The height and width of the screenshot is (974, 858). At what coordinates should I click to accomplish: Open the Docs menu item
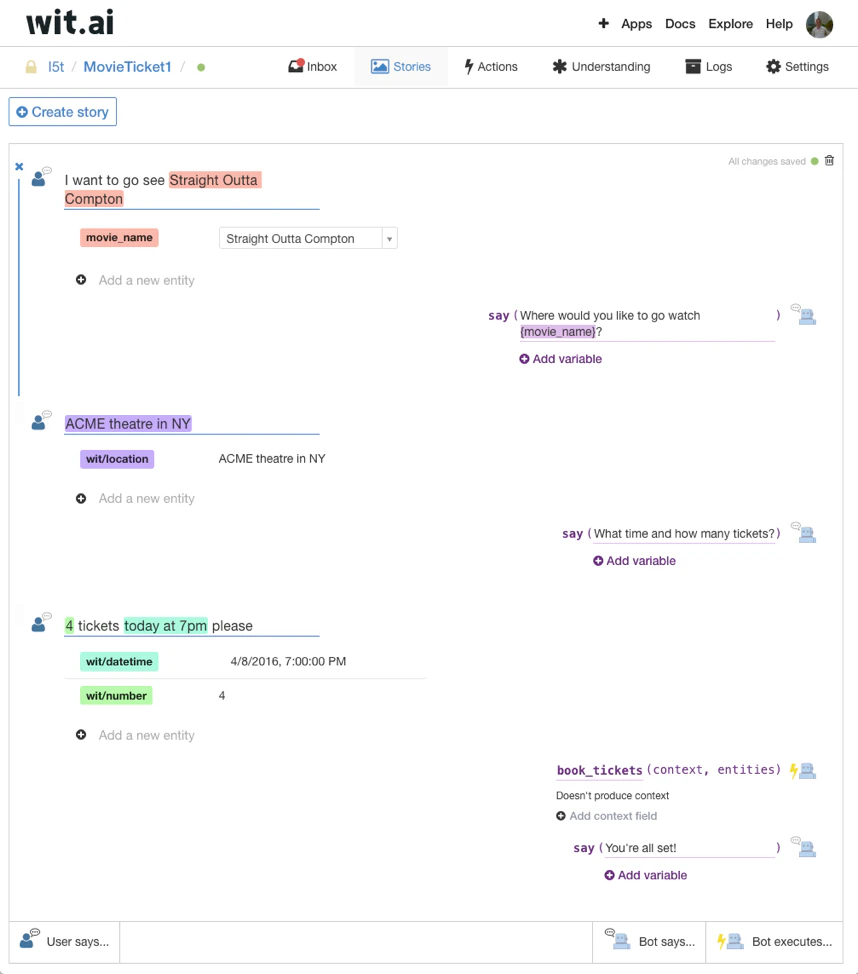tap(680, 24)
